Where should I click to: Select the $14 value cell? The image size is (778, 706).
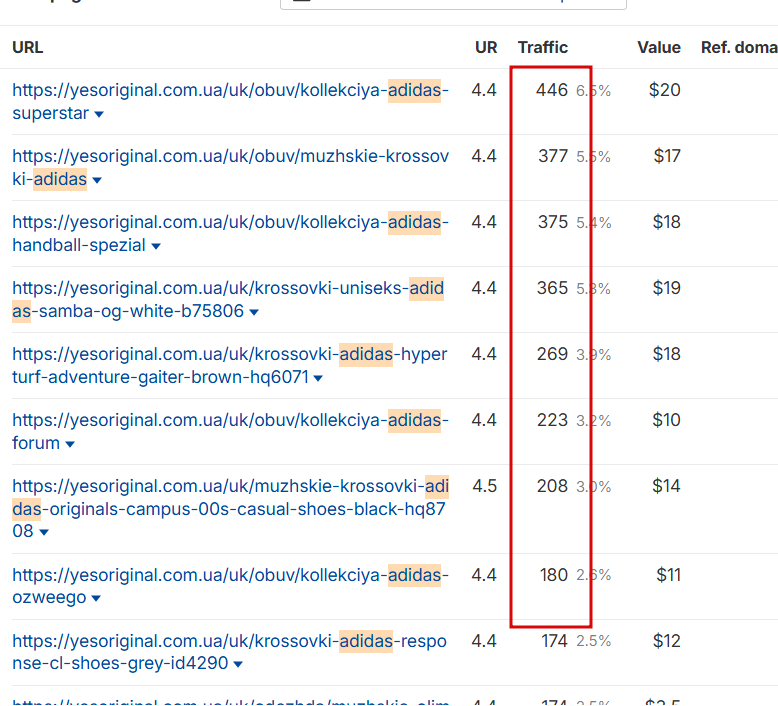[666, 486]
